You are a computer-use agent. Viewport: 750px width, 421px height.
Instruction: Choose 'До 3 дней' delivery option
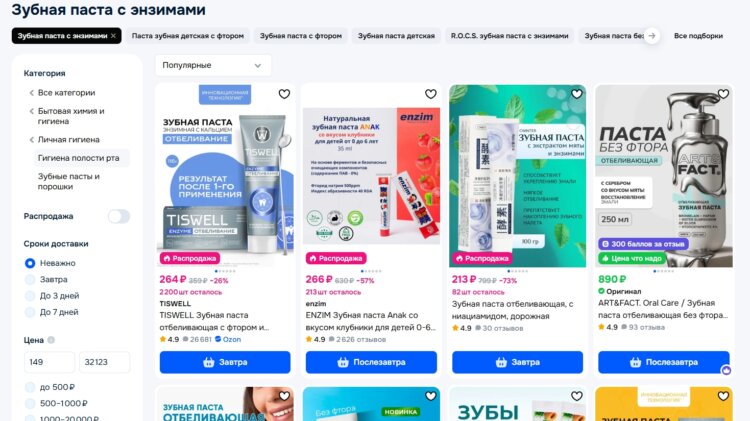[x=30, y=296]
